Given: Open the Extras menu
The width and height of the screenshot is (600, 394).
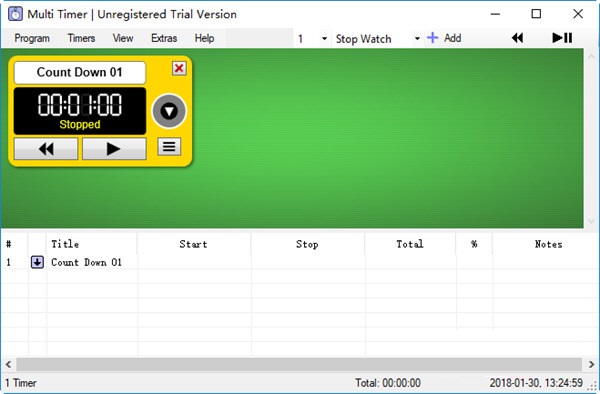Looking at the screenshot, I should 164,38.
